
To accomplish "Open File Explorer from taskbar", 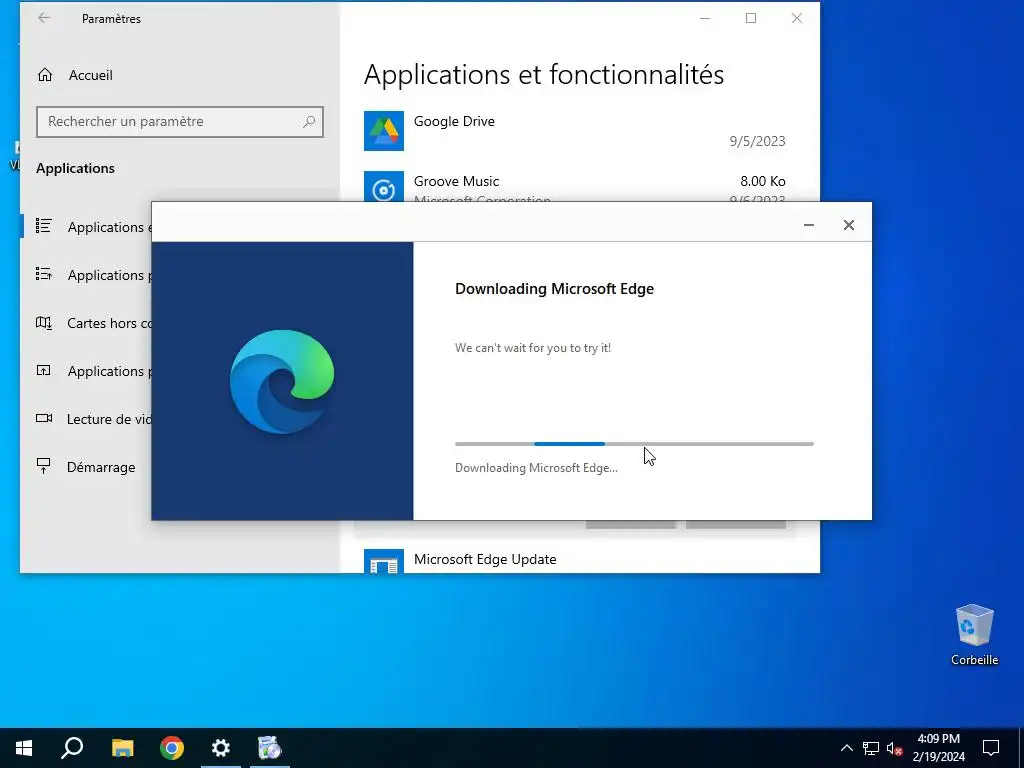I will tap(122, 748).
